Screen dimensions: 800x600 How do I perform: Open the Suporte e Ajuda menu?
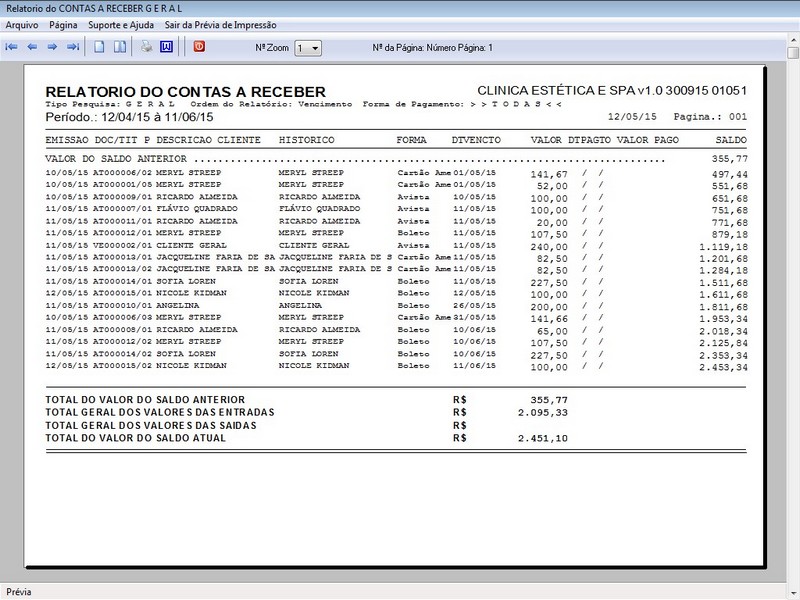(x=122, y=24)
